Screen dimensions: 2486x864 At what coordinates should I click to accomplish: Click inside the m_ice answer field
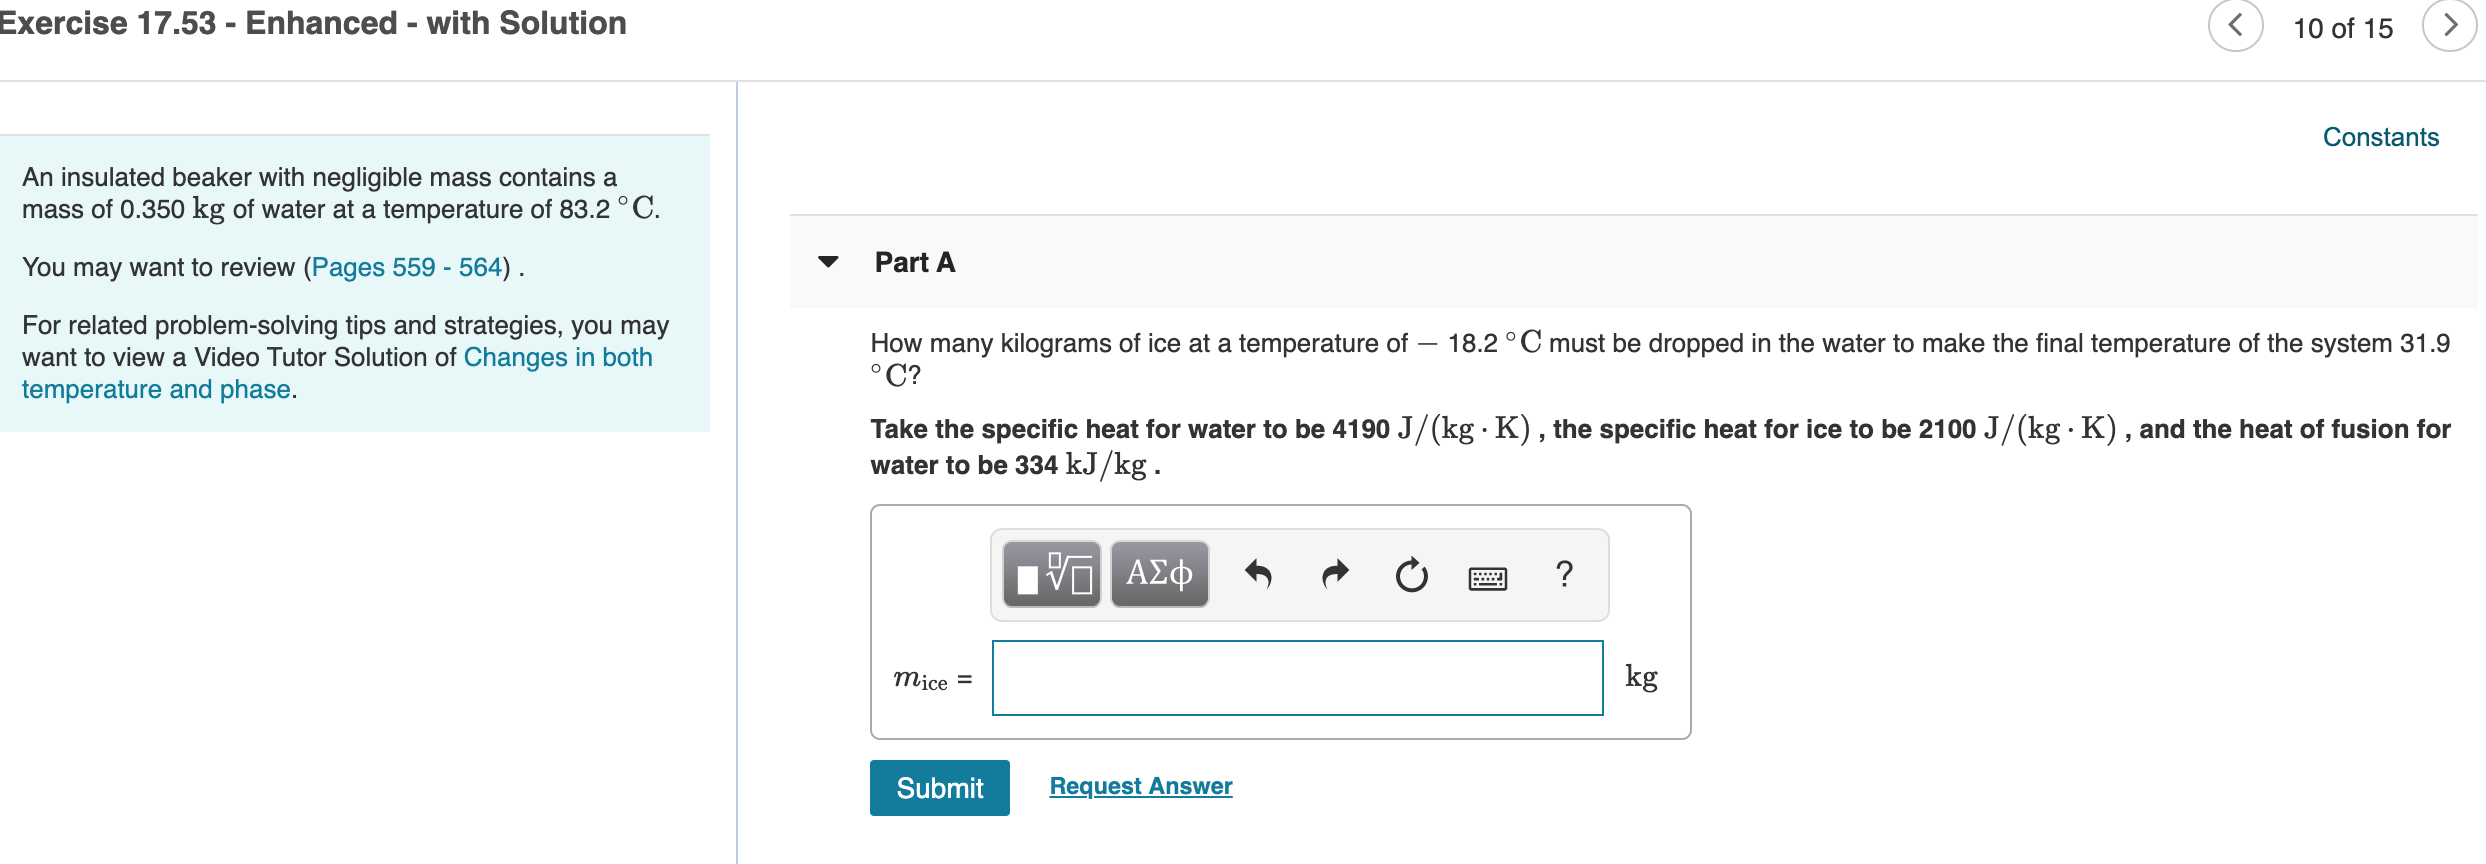[1295, 677]
